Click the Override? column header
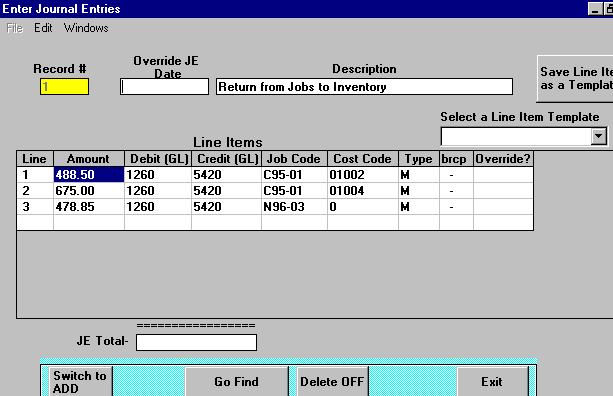 click(x=504, y=159)
